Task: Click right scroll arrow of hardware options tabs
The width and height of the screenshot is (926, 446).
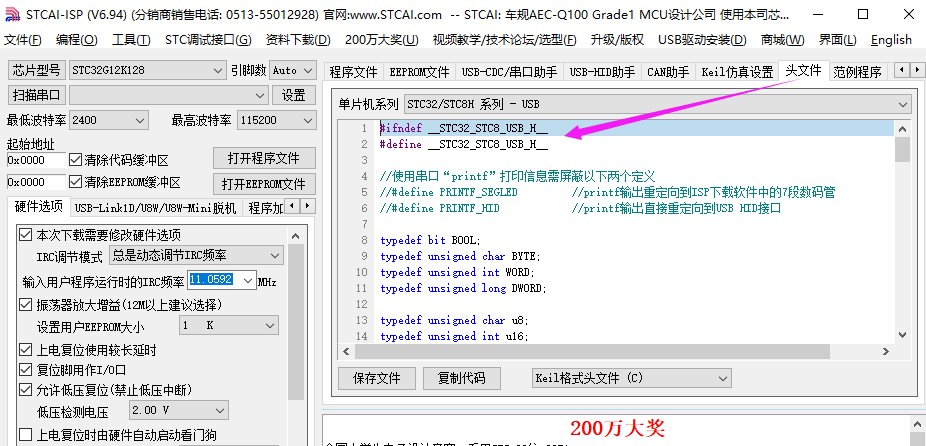Action: click(308, 206)
